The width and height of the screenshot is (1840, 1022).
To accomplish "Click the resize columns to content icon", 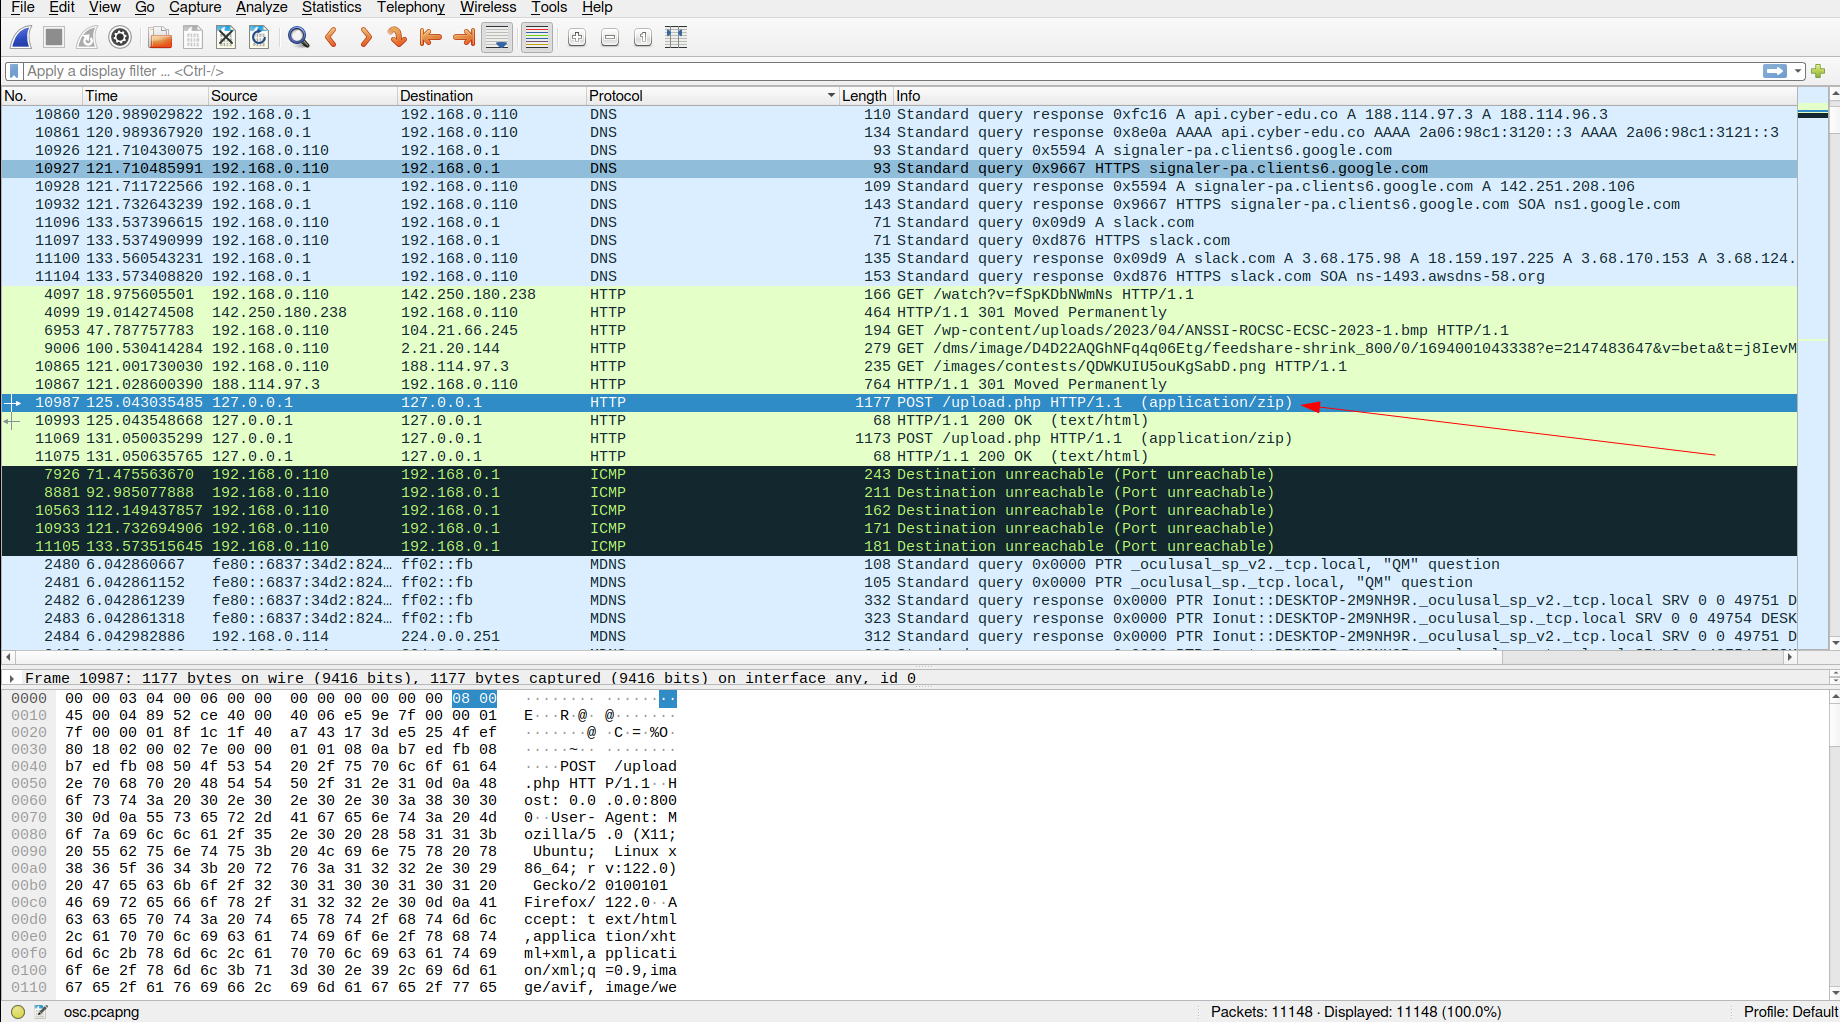I will point(676,38).
